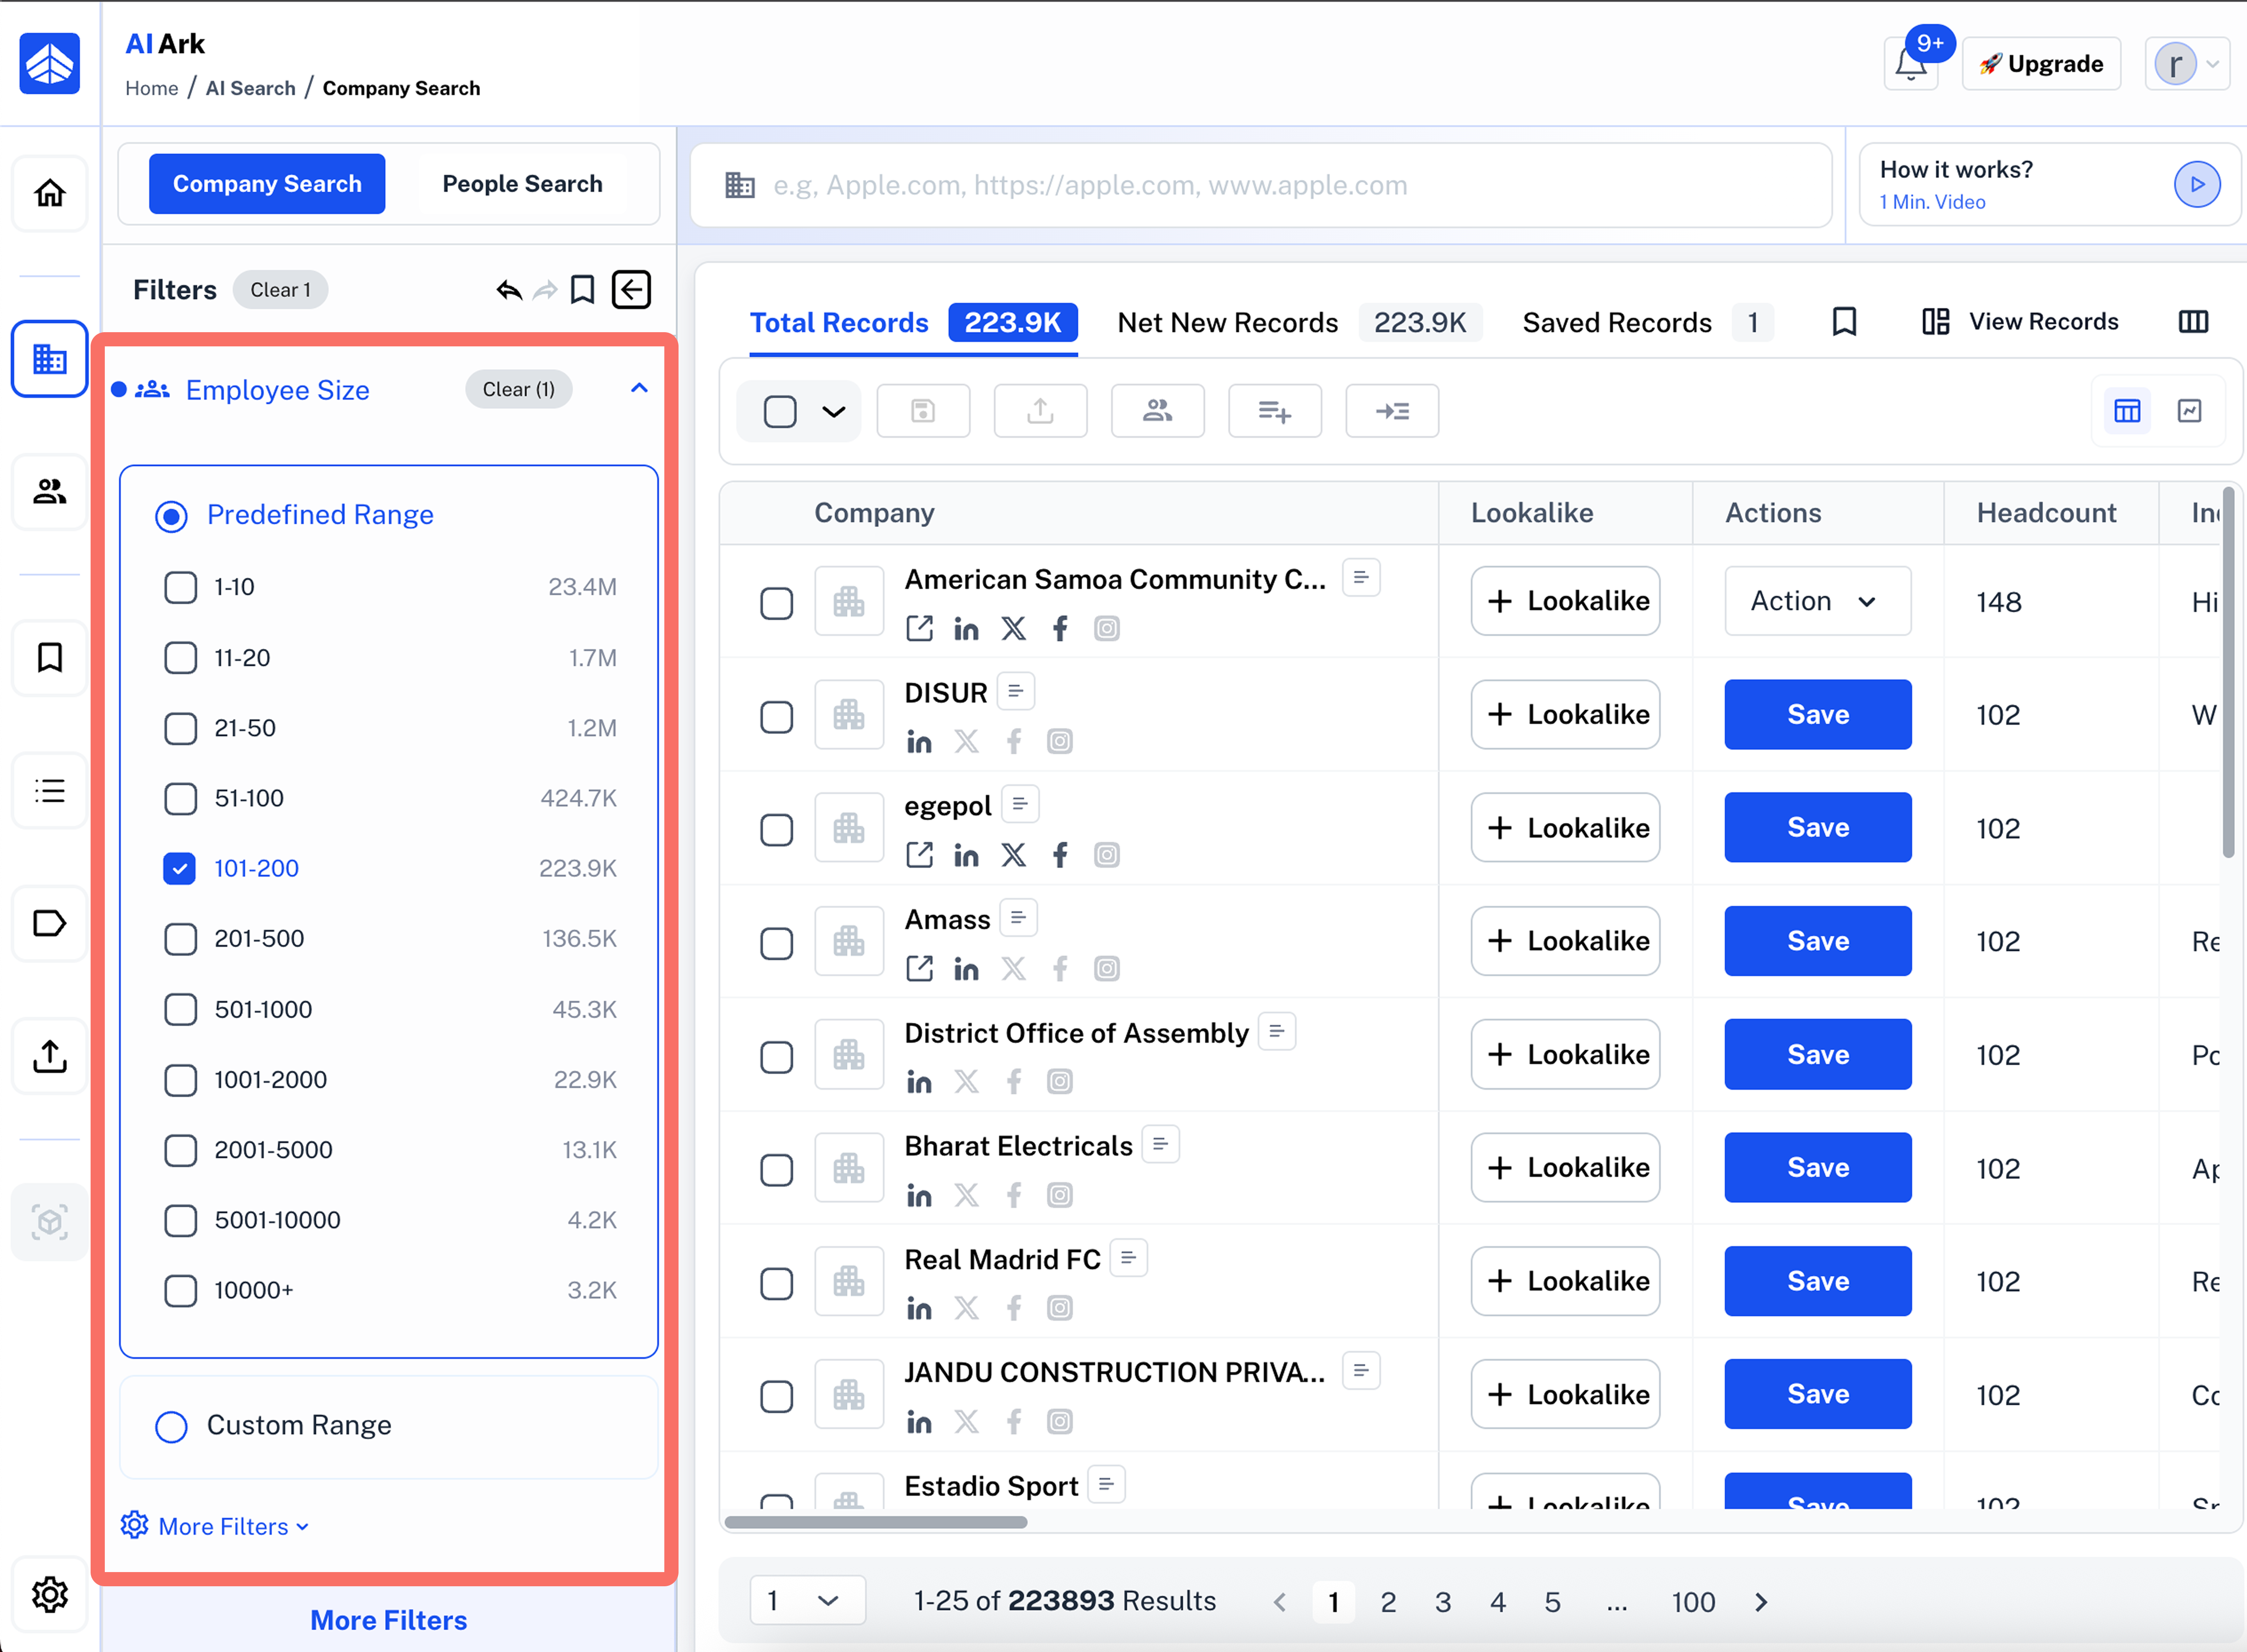The image size is (2247, 1652).
Task: Select the Predefined Range radio button
Action: tap(171, 516)
